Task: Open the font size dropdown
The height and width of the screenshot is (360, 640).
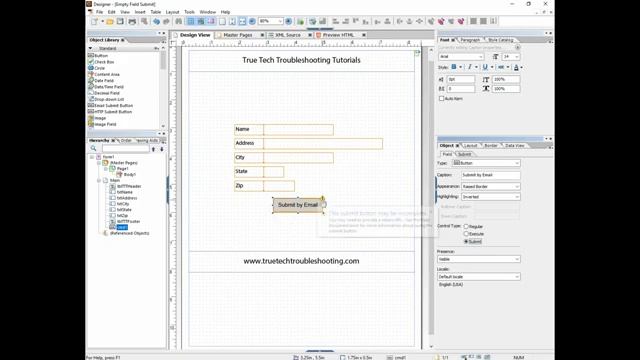Action: tap(517, 57)
